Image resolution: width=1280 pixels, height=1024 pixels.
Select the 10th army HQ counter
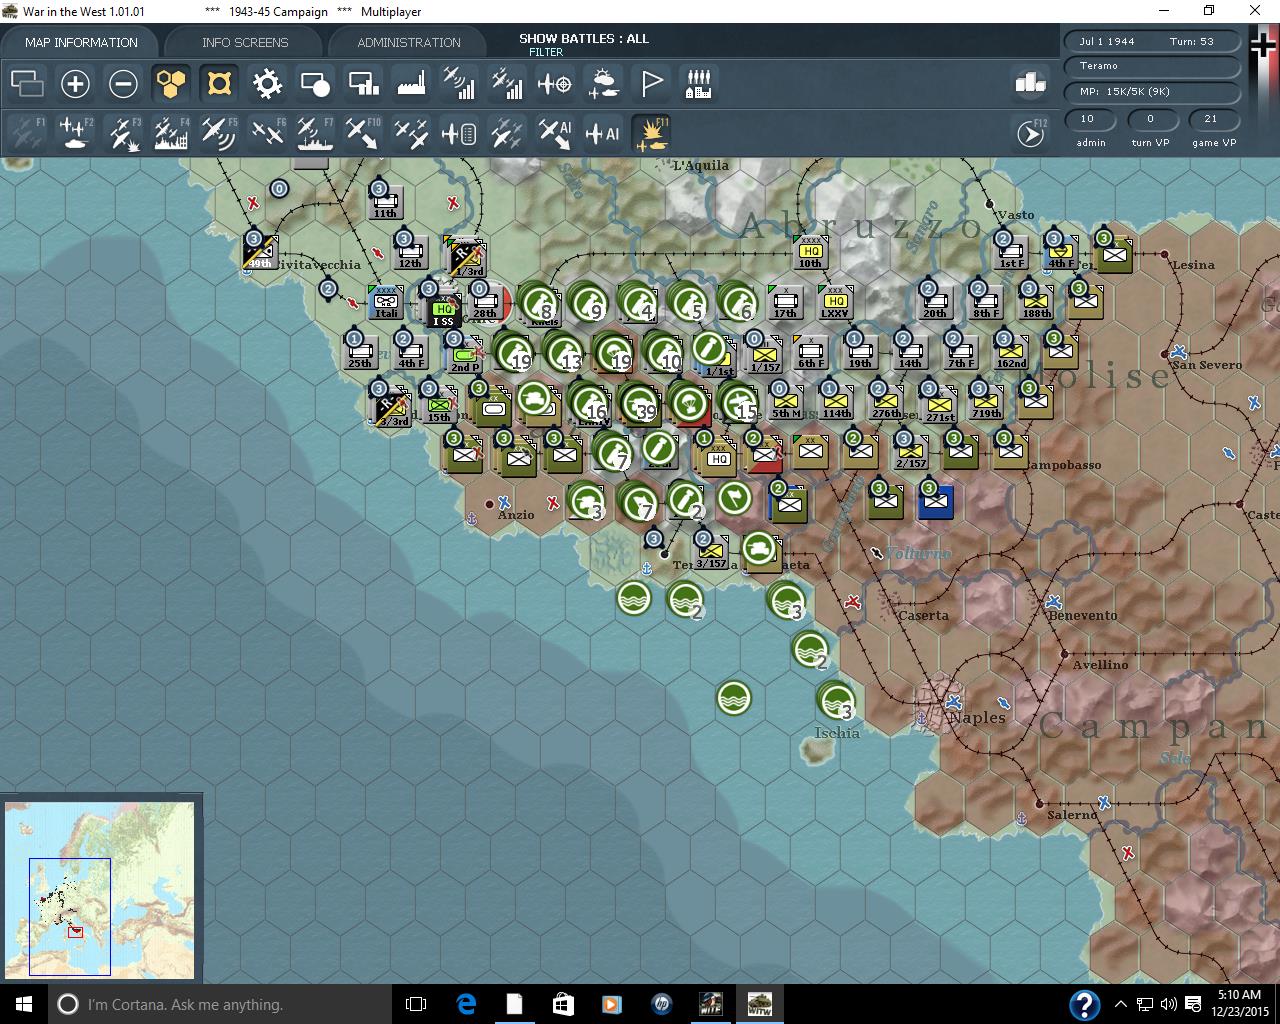pyautogui.click(x=810, y=252)
